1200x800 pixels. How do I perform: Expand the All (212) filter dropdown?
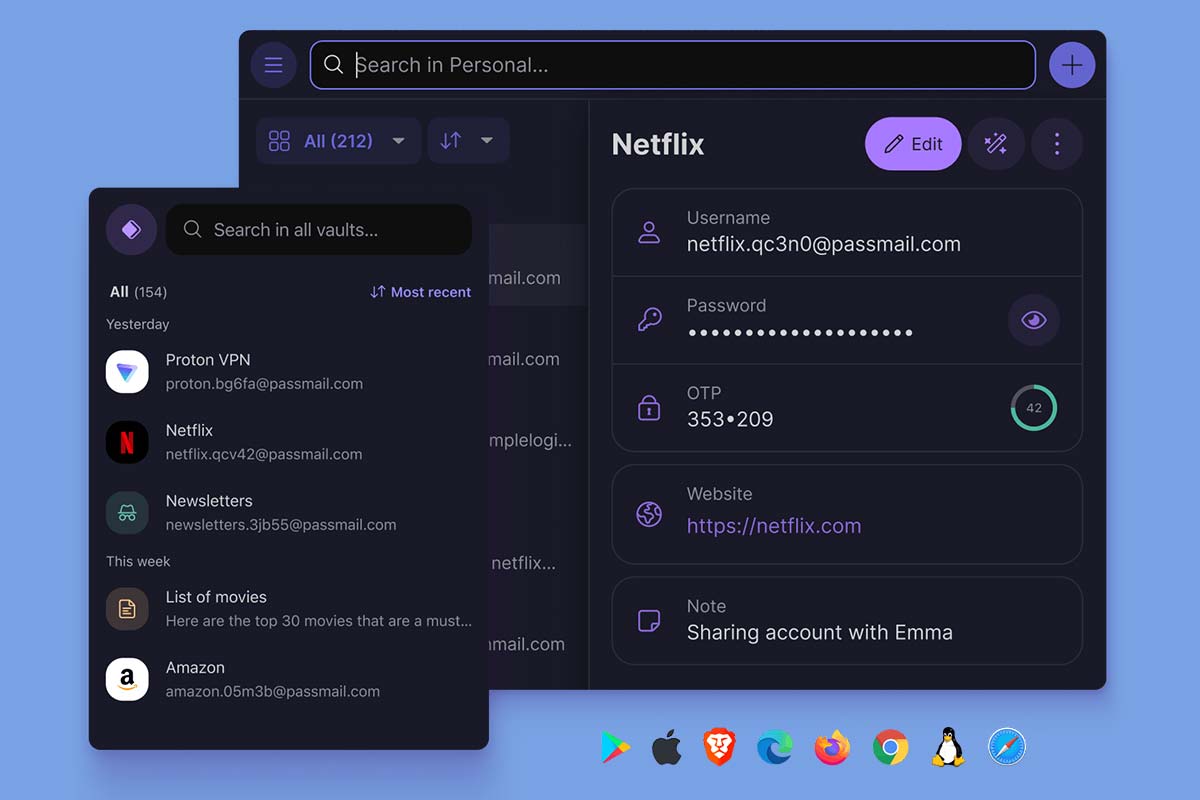[x=338, y=141]
